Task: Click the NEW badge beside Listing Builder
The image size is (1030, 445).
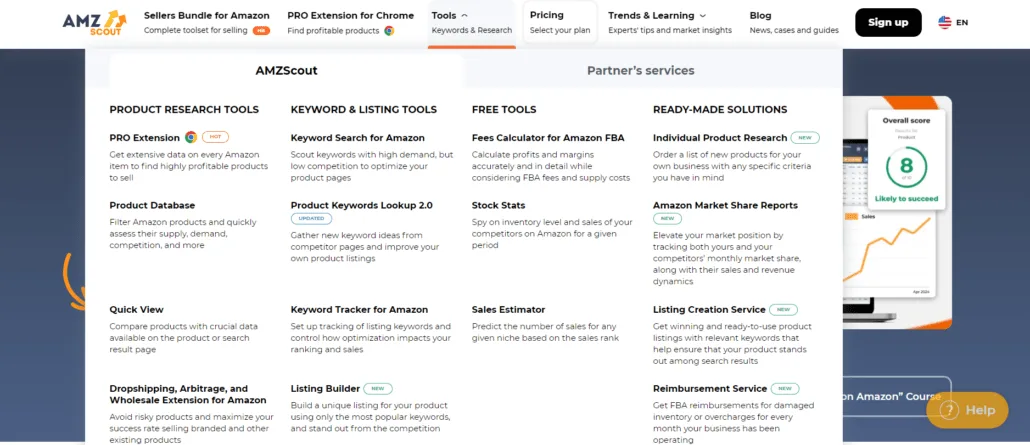Action: point(378,388)
